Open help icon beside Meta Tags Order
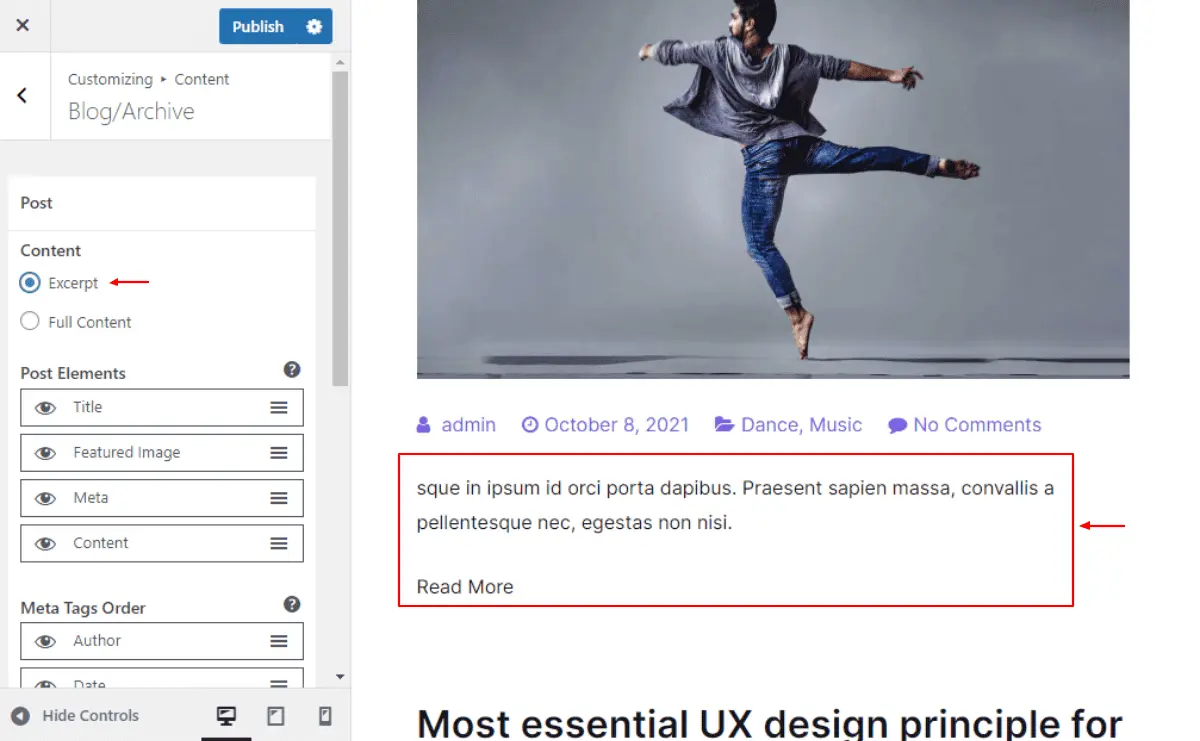1200x741 pixels. 292,604
